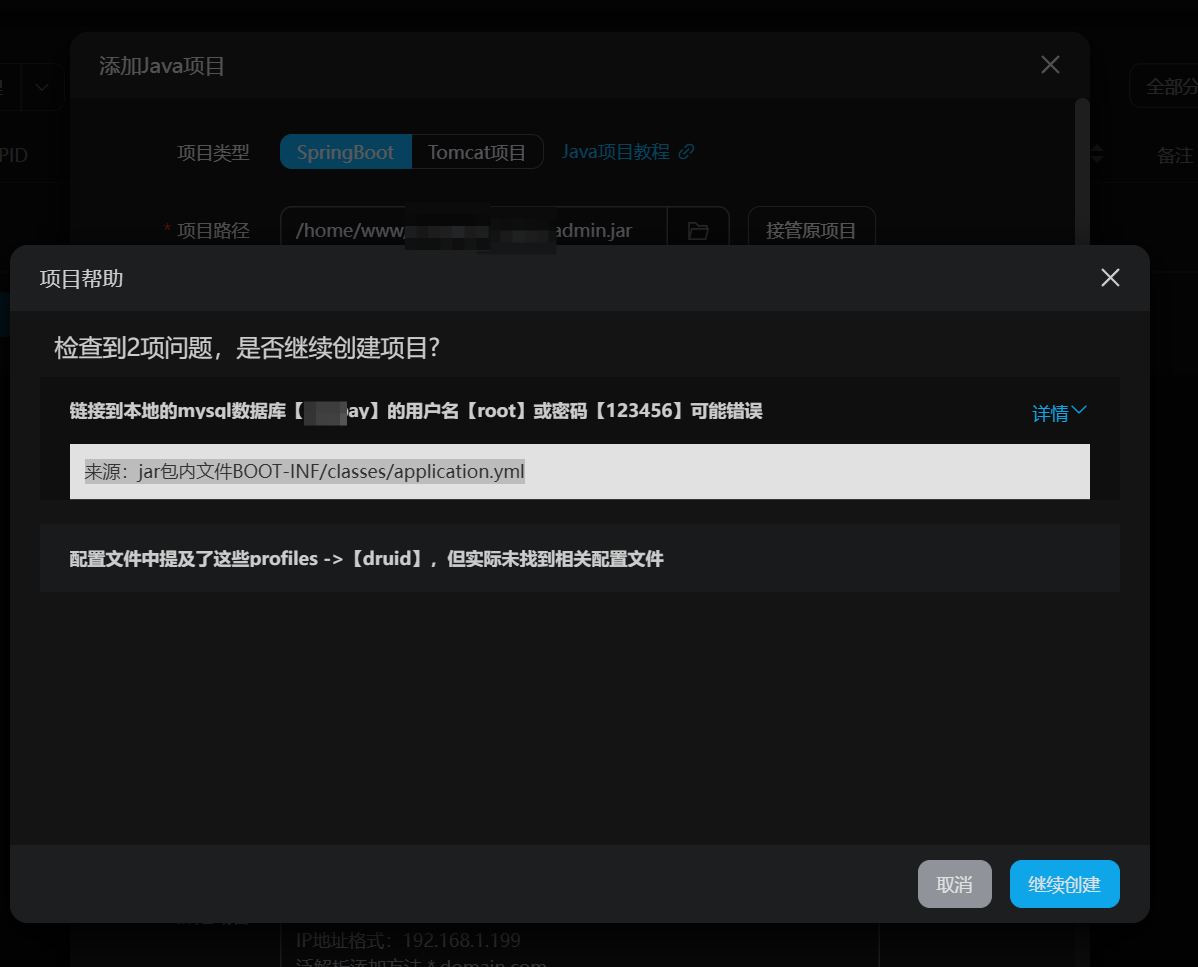Select Tomcat项目 project type
The height and width of the screenshot is (967, 1198).
[x=477, y=152]
